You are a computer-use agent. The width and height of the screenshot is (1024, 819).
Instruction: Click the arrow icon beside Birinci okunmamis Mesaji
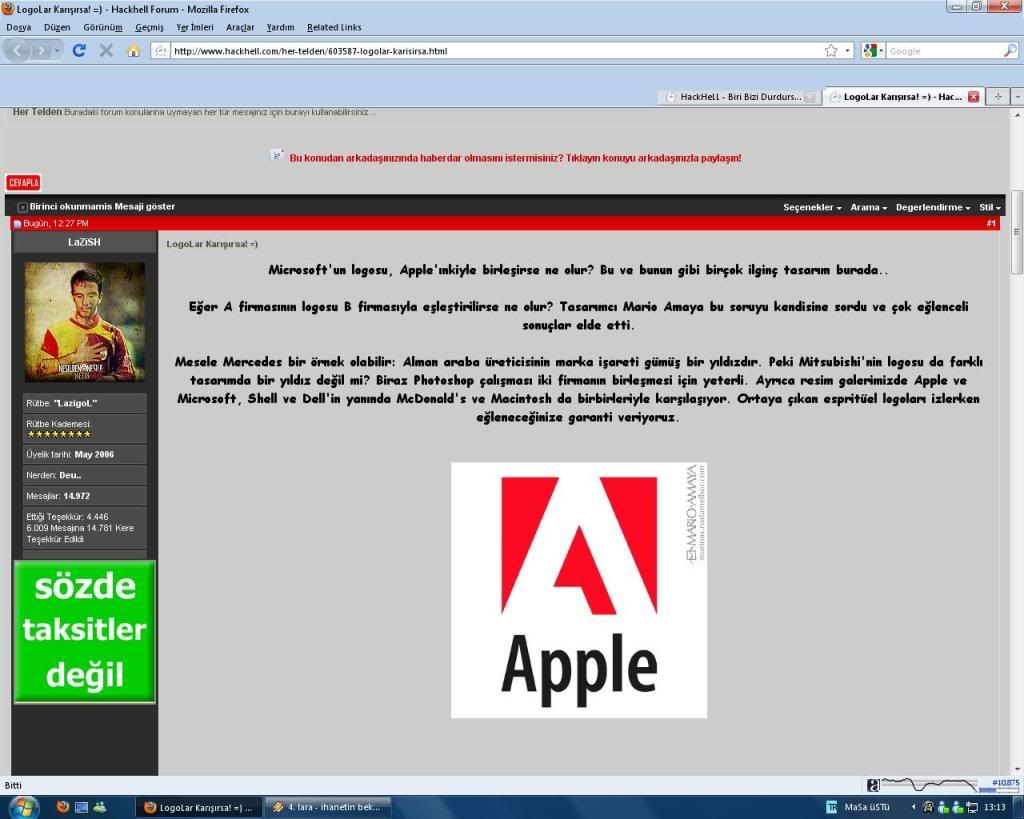(x=22, y=207)
